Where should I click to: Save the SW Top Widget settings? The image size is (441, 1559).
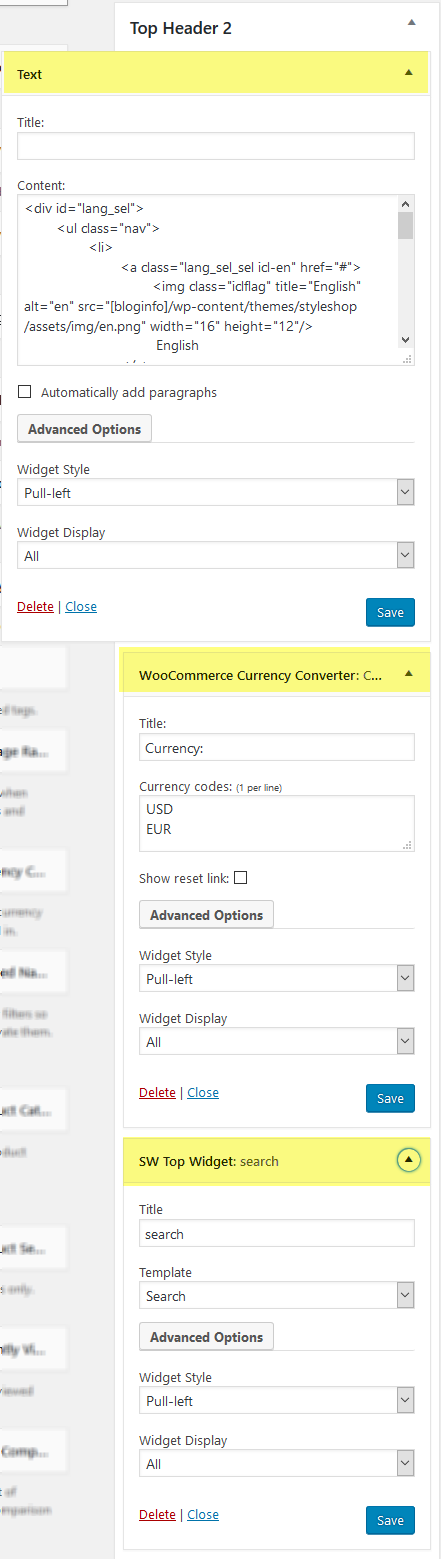(x=389, y=1520)
